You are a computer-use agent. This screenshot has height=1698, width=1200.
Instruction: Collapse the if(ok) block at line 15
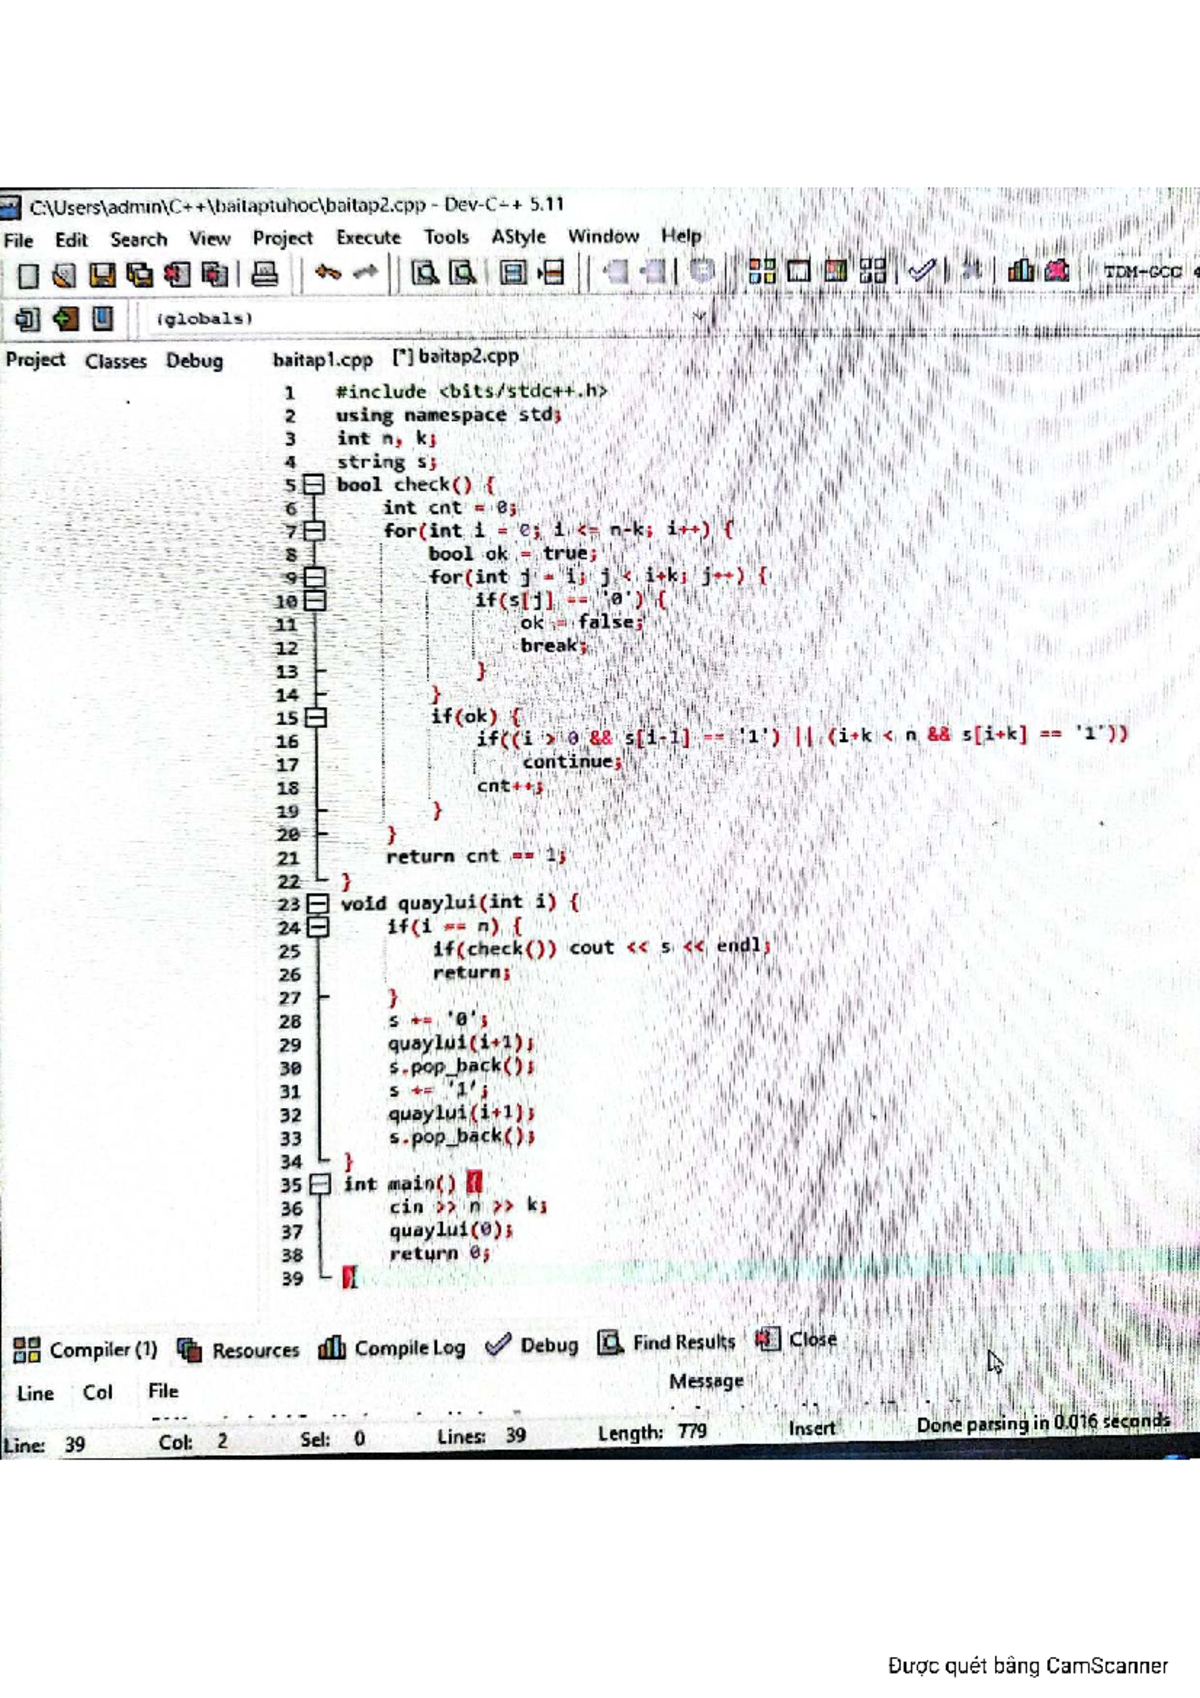click(x=316, y=717)
